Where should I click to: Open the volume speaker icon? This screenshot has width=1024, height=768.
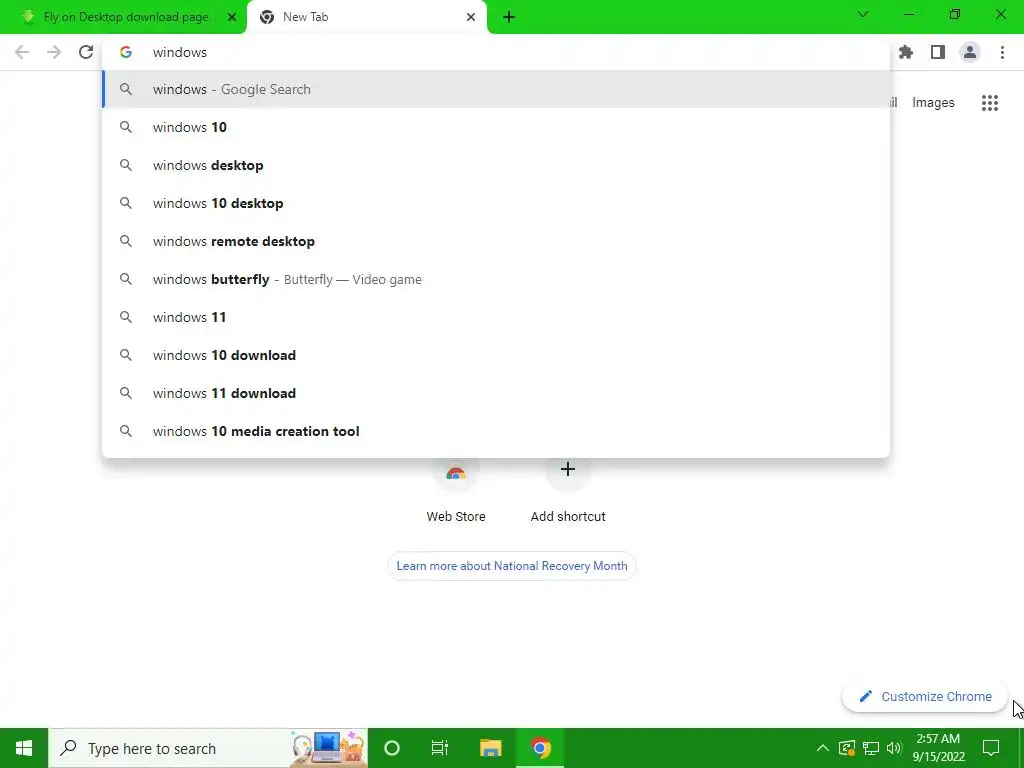click(x=894, y=748)
